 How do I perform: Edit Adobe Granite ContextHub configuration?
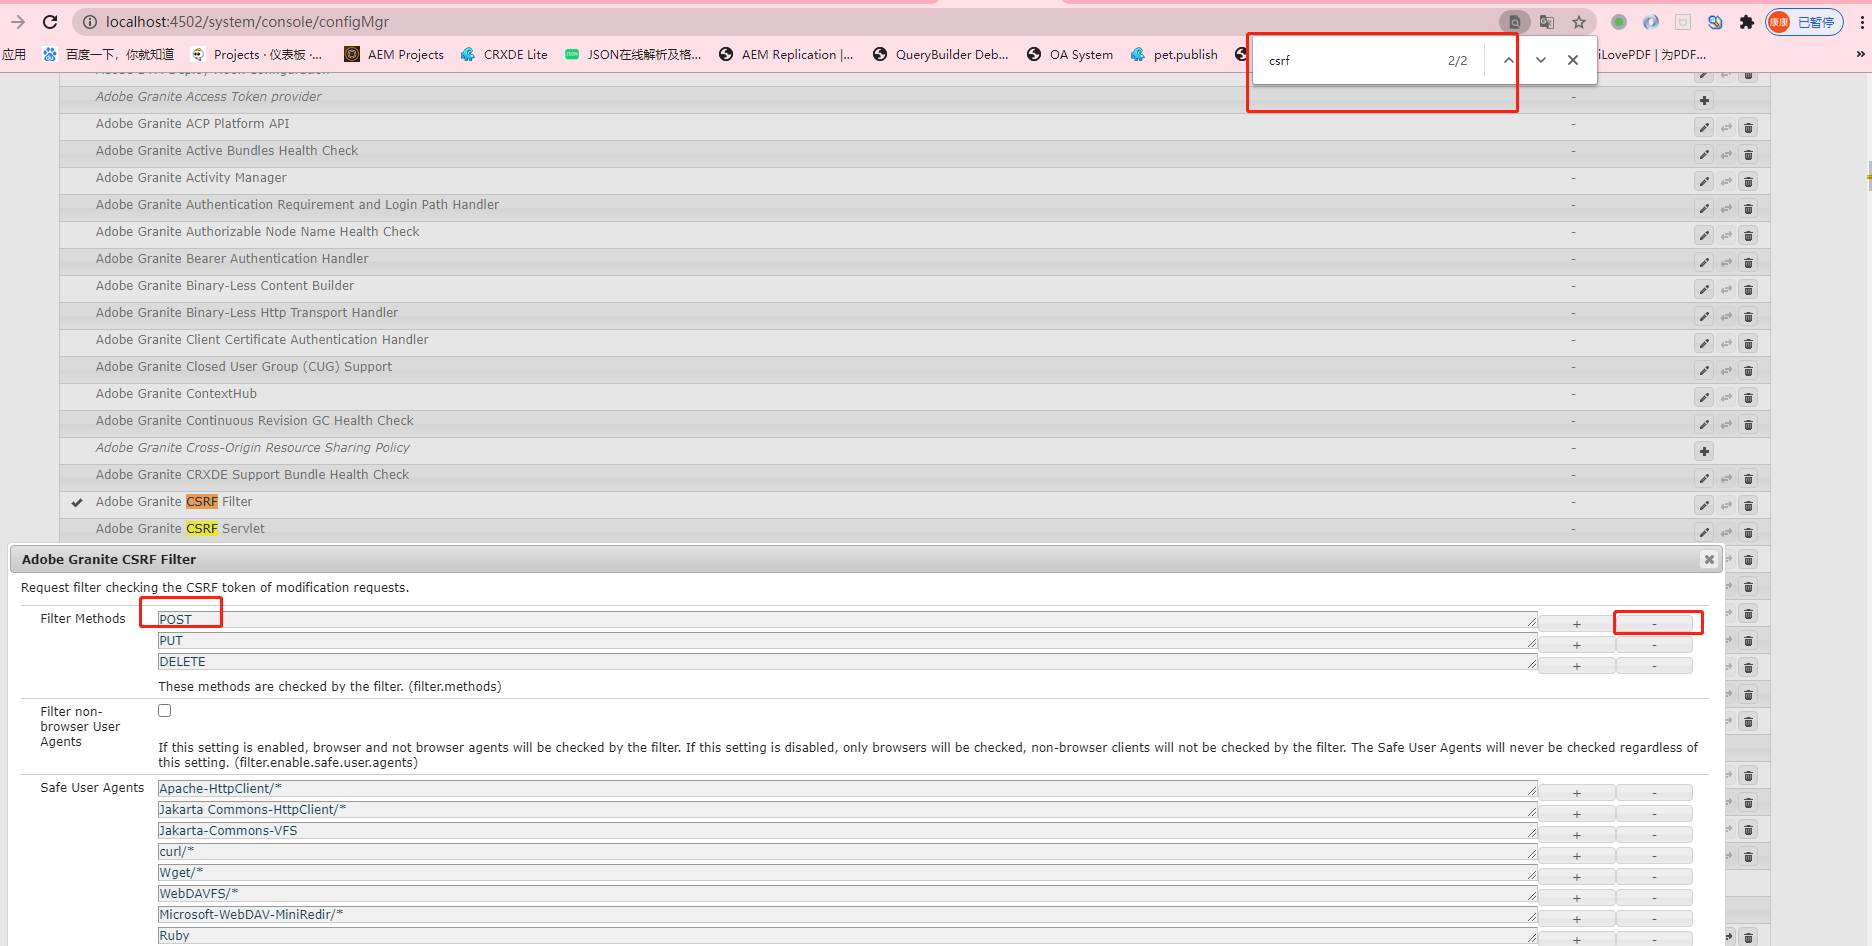point(1704,397)
